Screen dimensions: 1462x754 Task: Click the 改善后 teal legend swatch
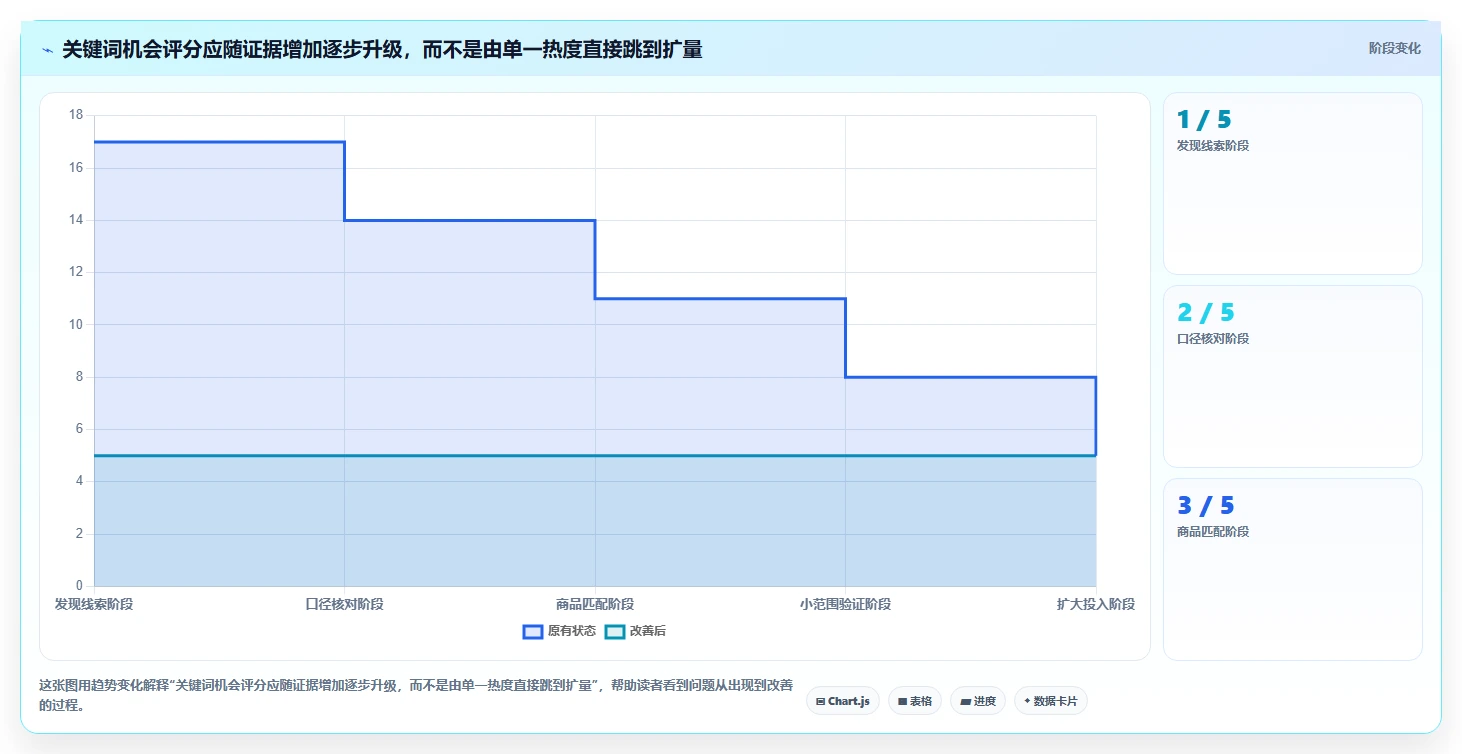click(615, 631)
